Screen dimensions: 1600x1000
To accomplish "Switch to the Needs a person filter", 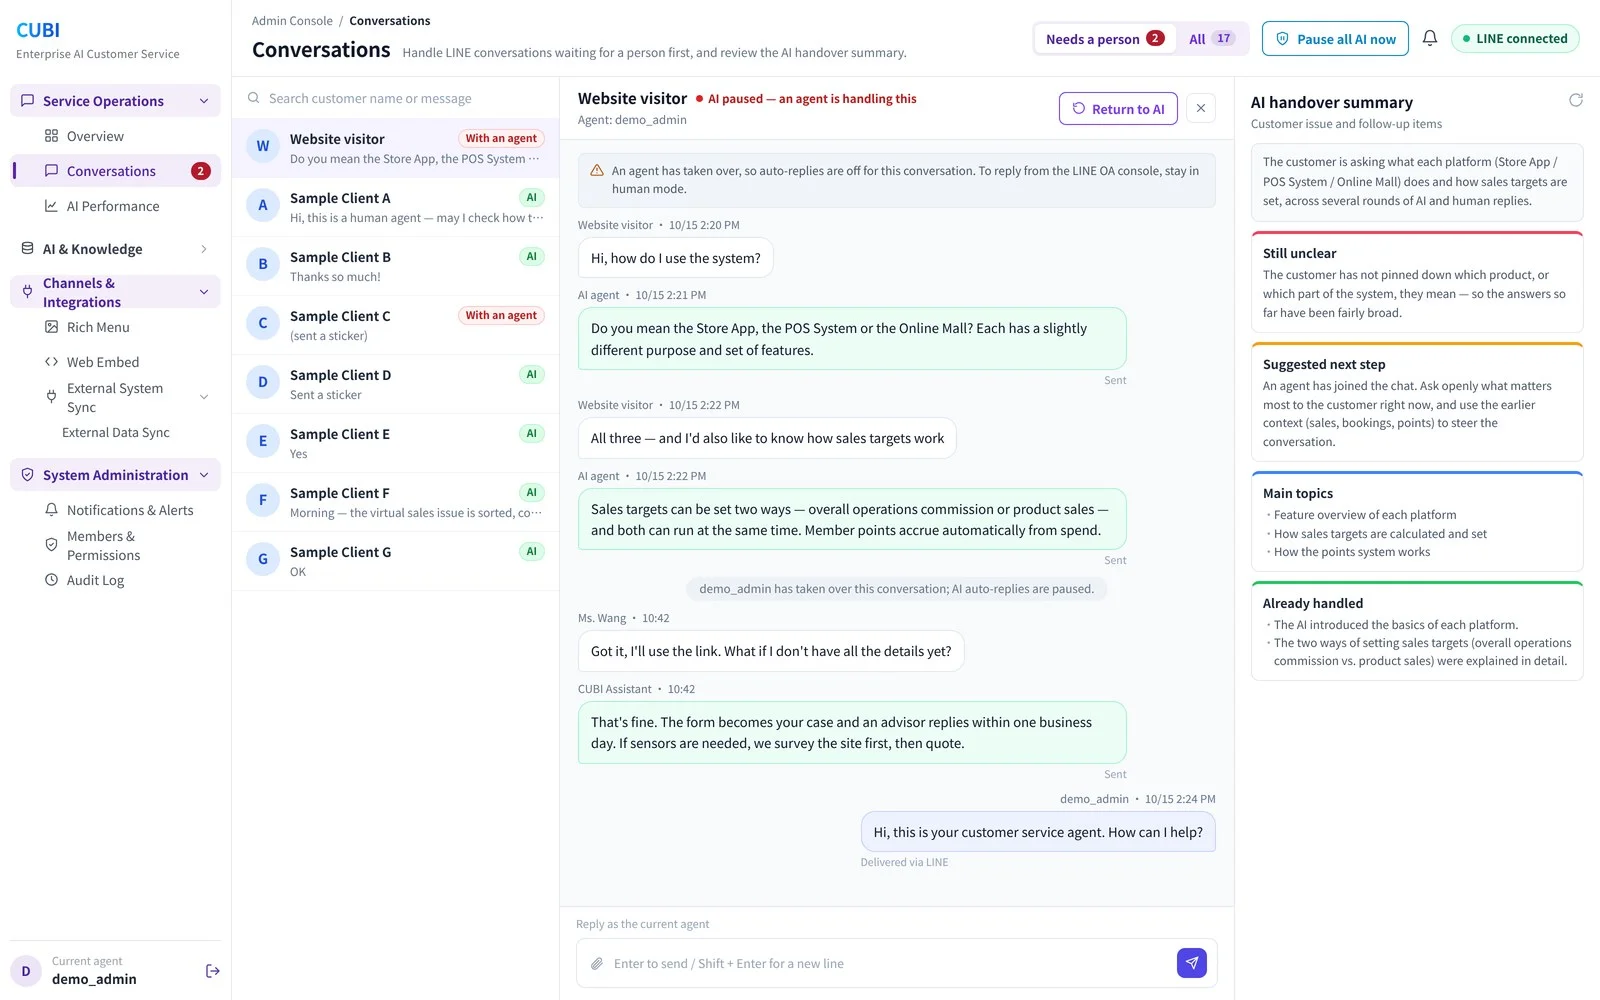I will tap(1105, 39).
